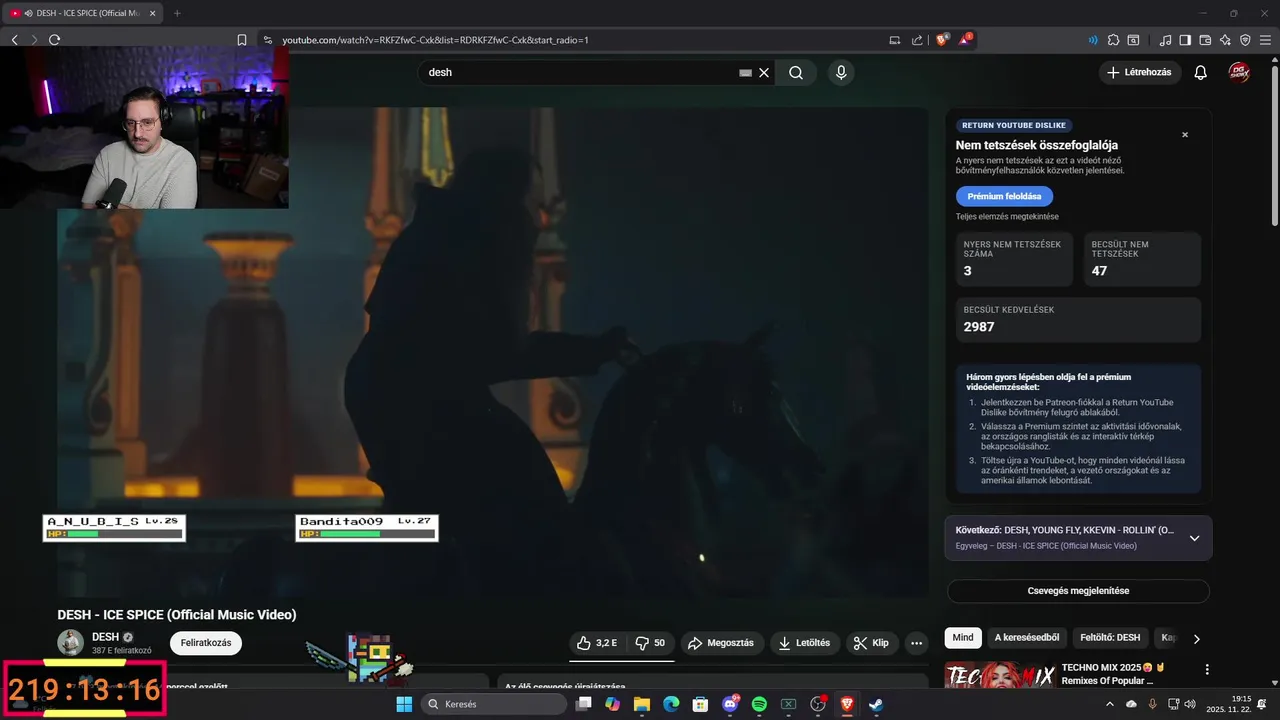Image resolution: width=1280 pixels, height=720 pixels.
Task: Open the Klip scissors button
Action: [871, 643]
